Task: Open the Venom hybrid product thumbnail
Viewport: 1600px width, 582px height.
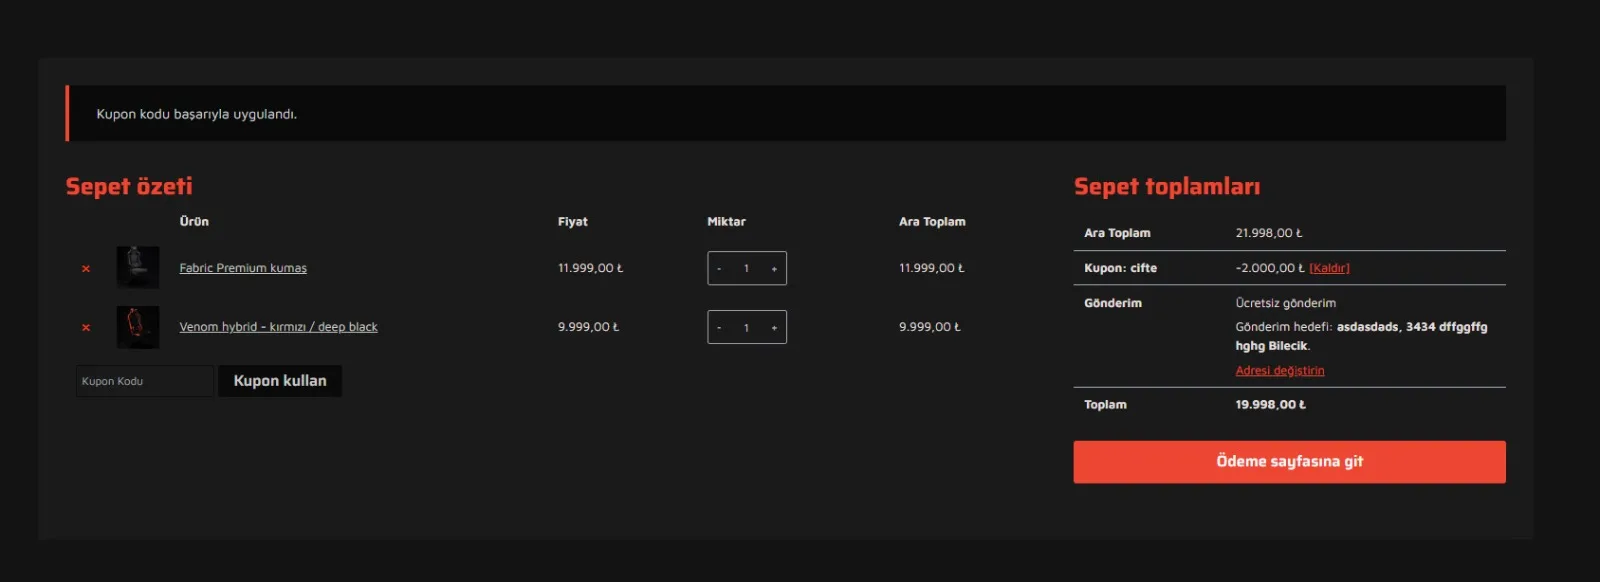Action: point(138,327)
